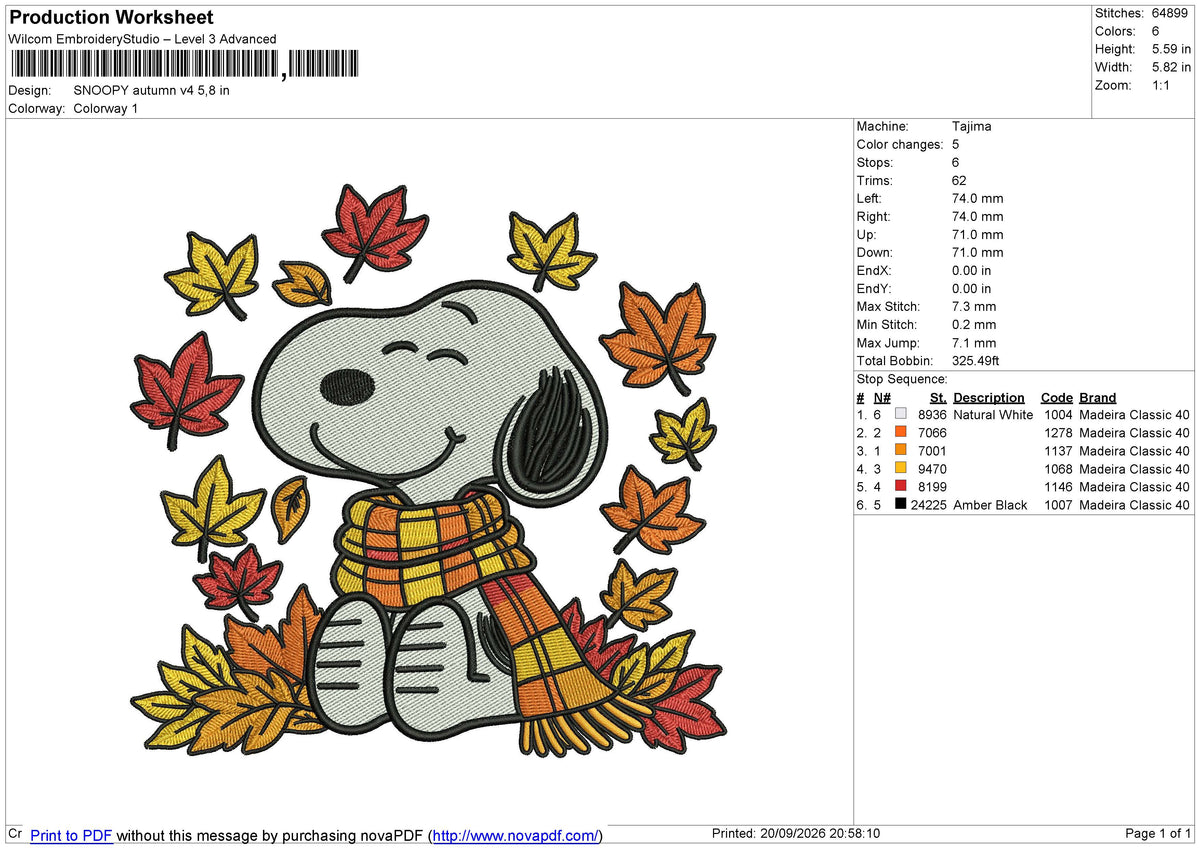Click the Max Stitch value 7.3 mm

[x=974, y=306]
